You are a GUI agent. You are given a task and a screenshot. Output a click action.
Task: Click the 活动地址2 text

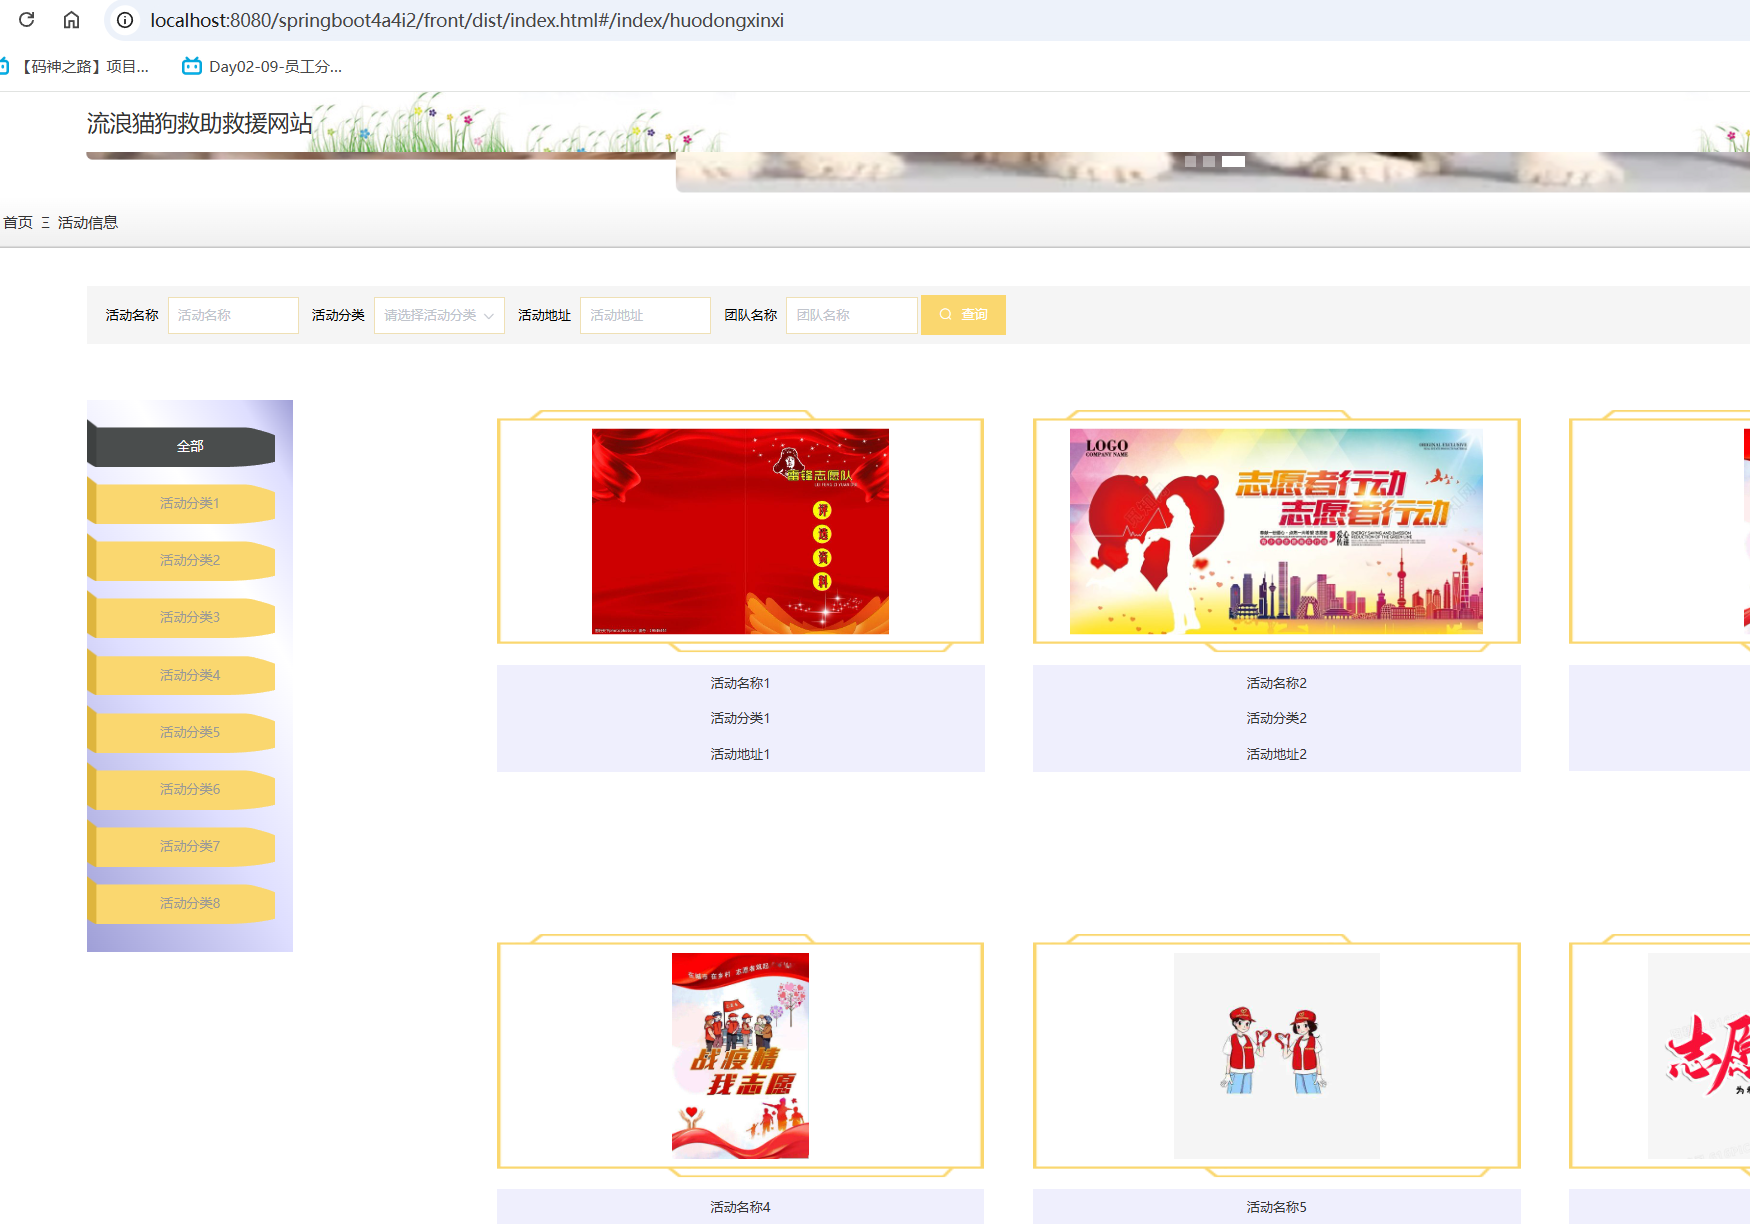click(1276, 754)
